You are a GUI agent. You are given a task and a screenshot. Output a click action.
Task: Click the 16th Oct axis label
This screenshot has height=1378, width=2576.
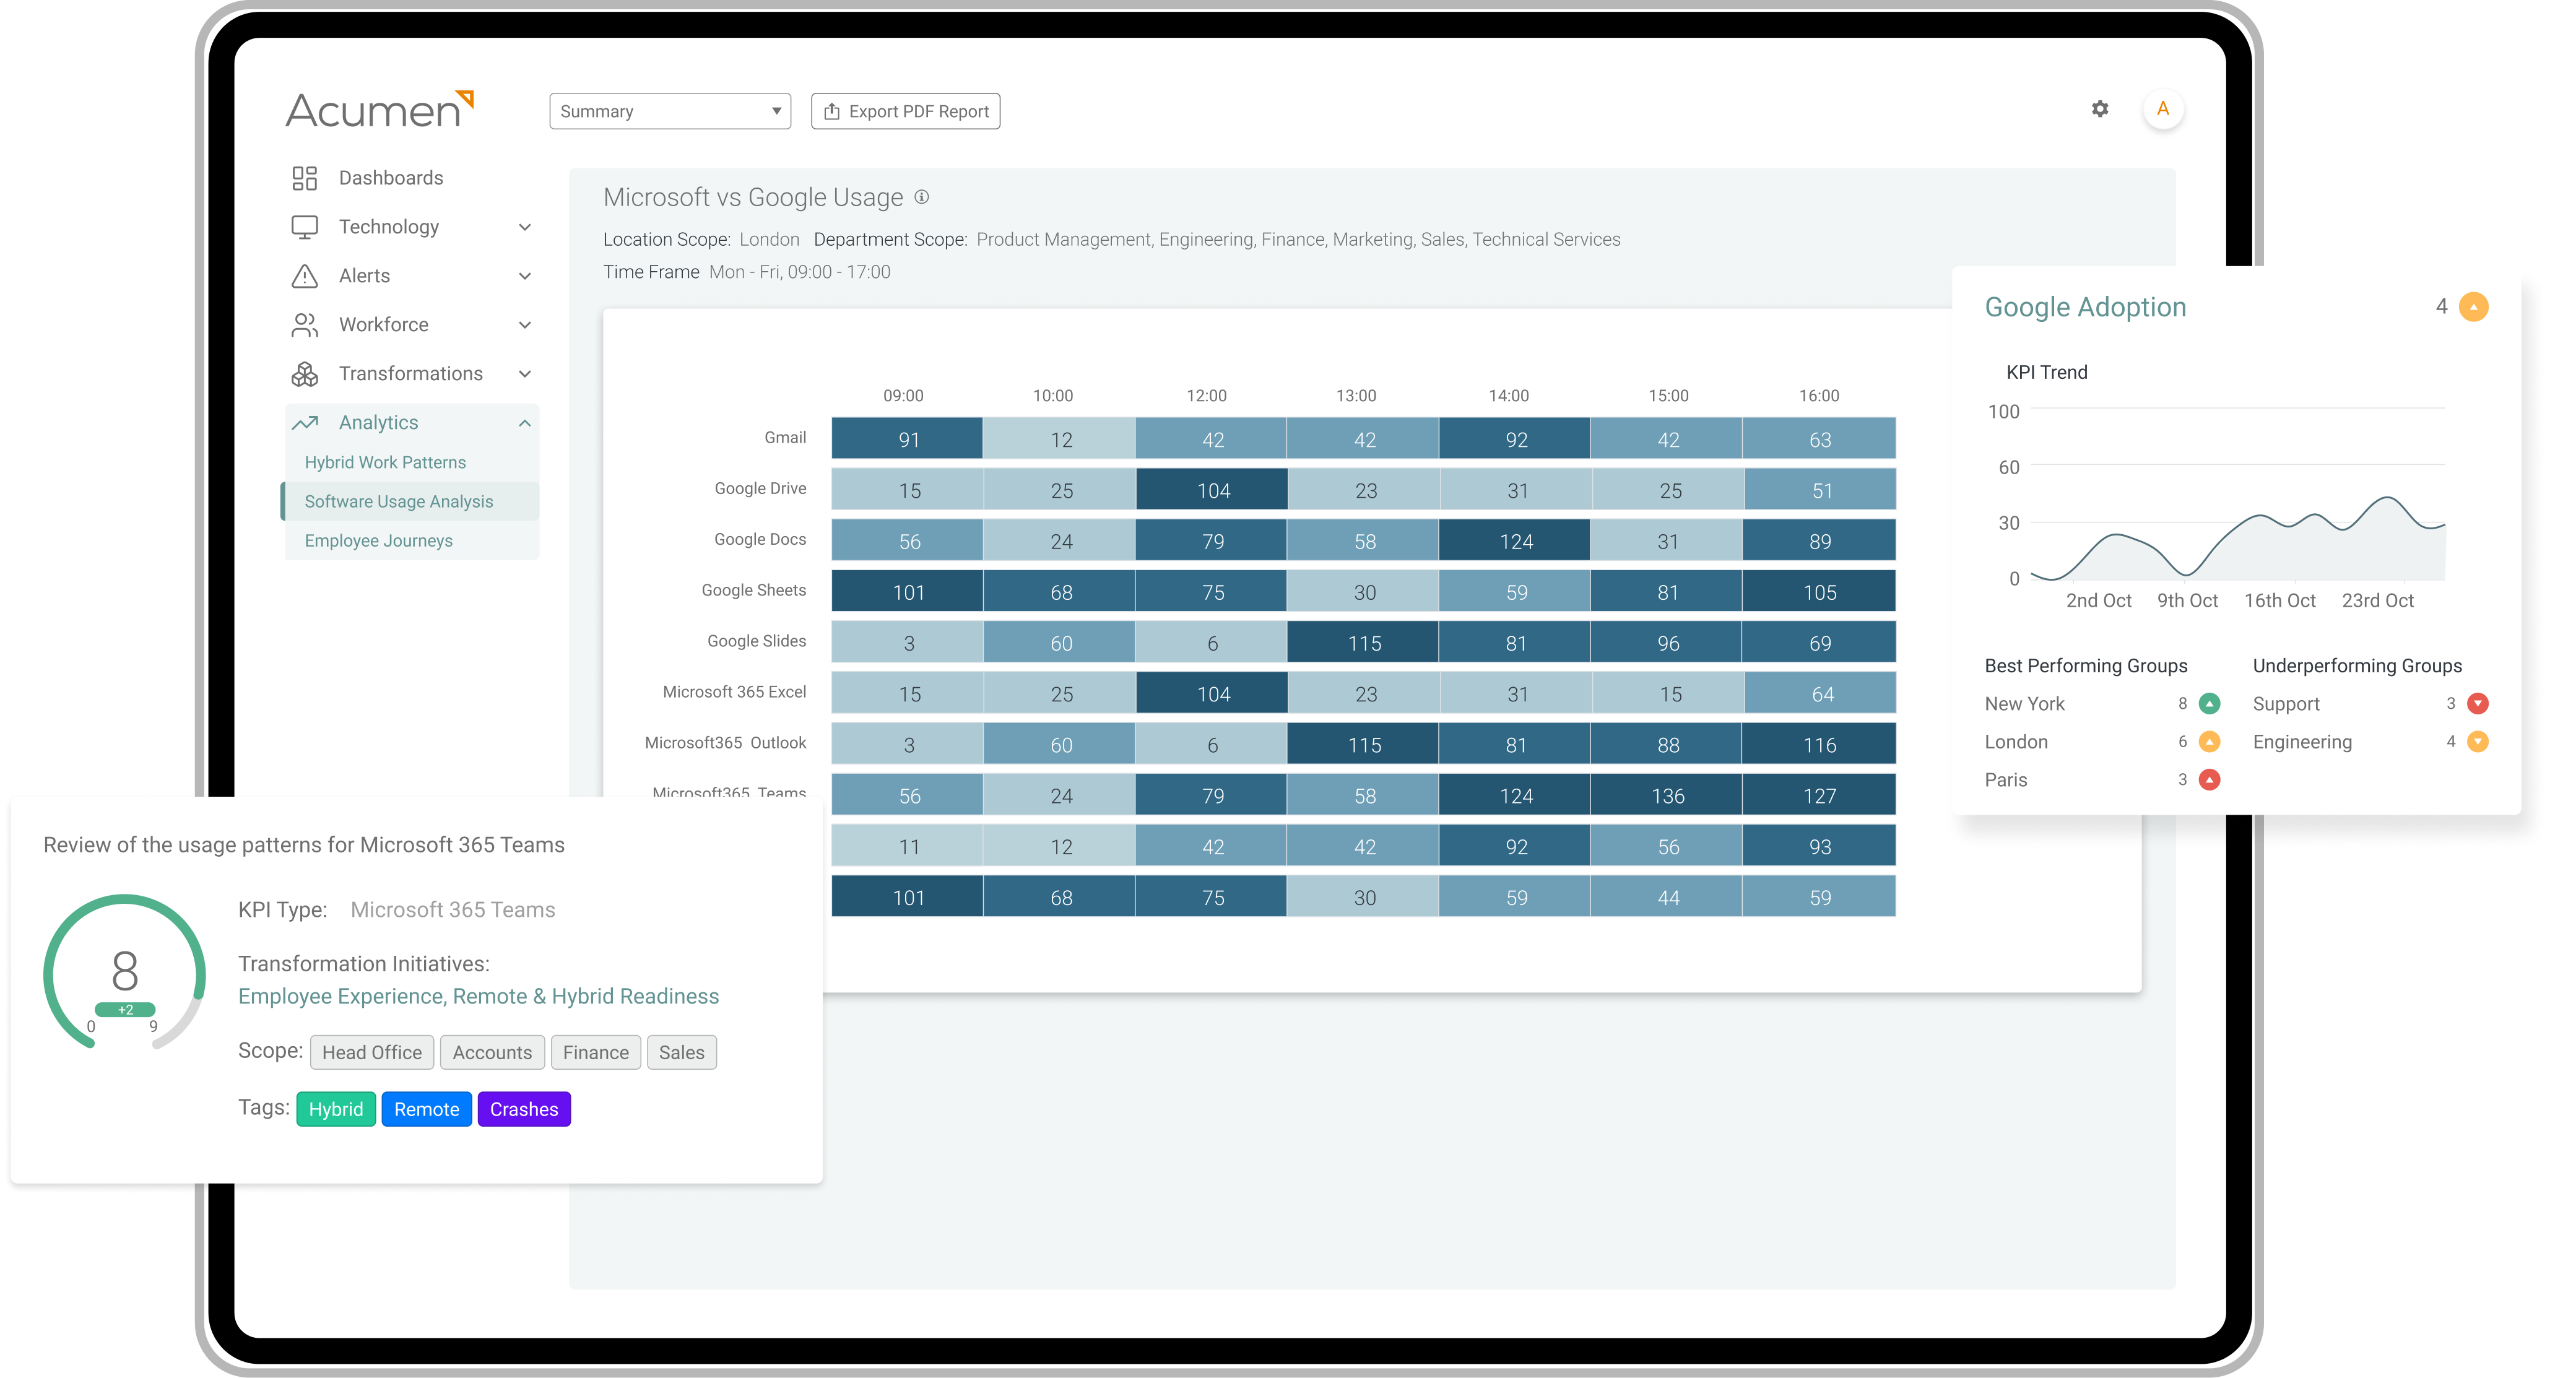pyautogui.click(x=2279, y=601)
